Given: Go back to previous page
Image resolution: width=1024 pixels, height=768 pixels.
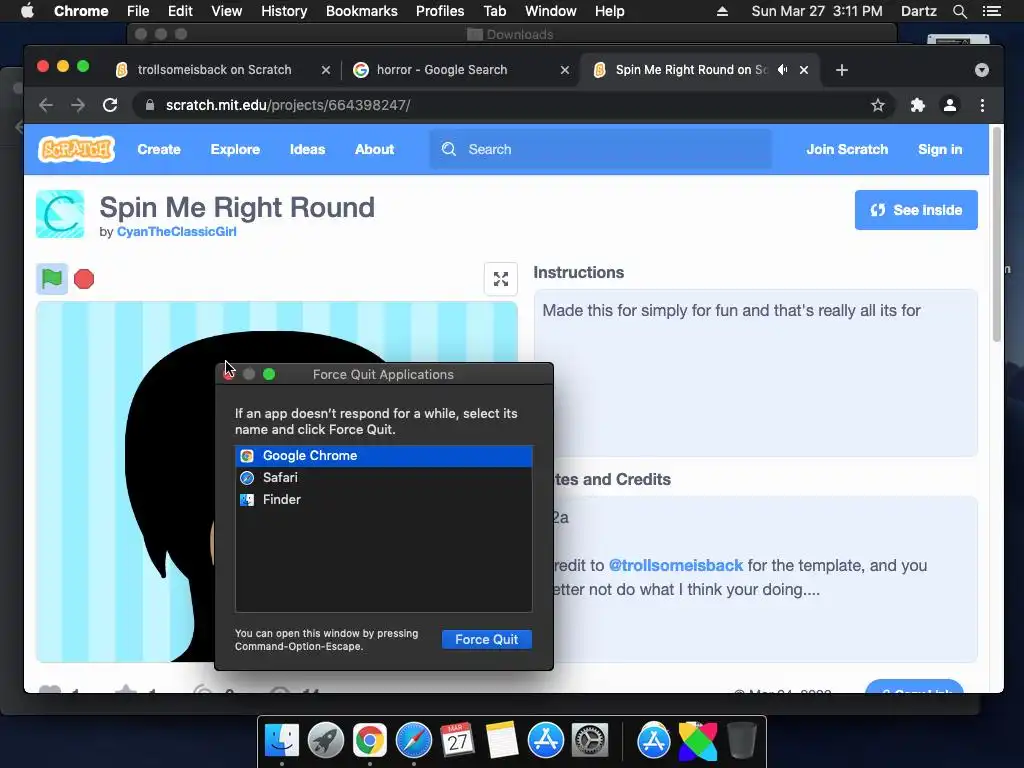Looking at the screenshot, I should 46,105.
